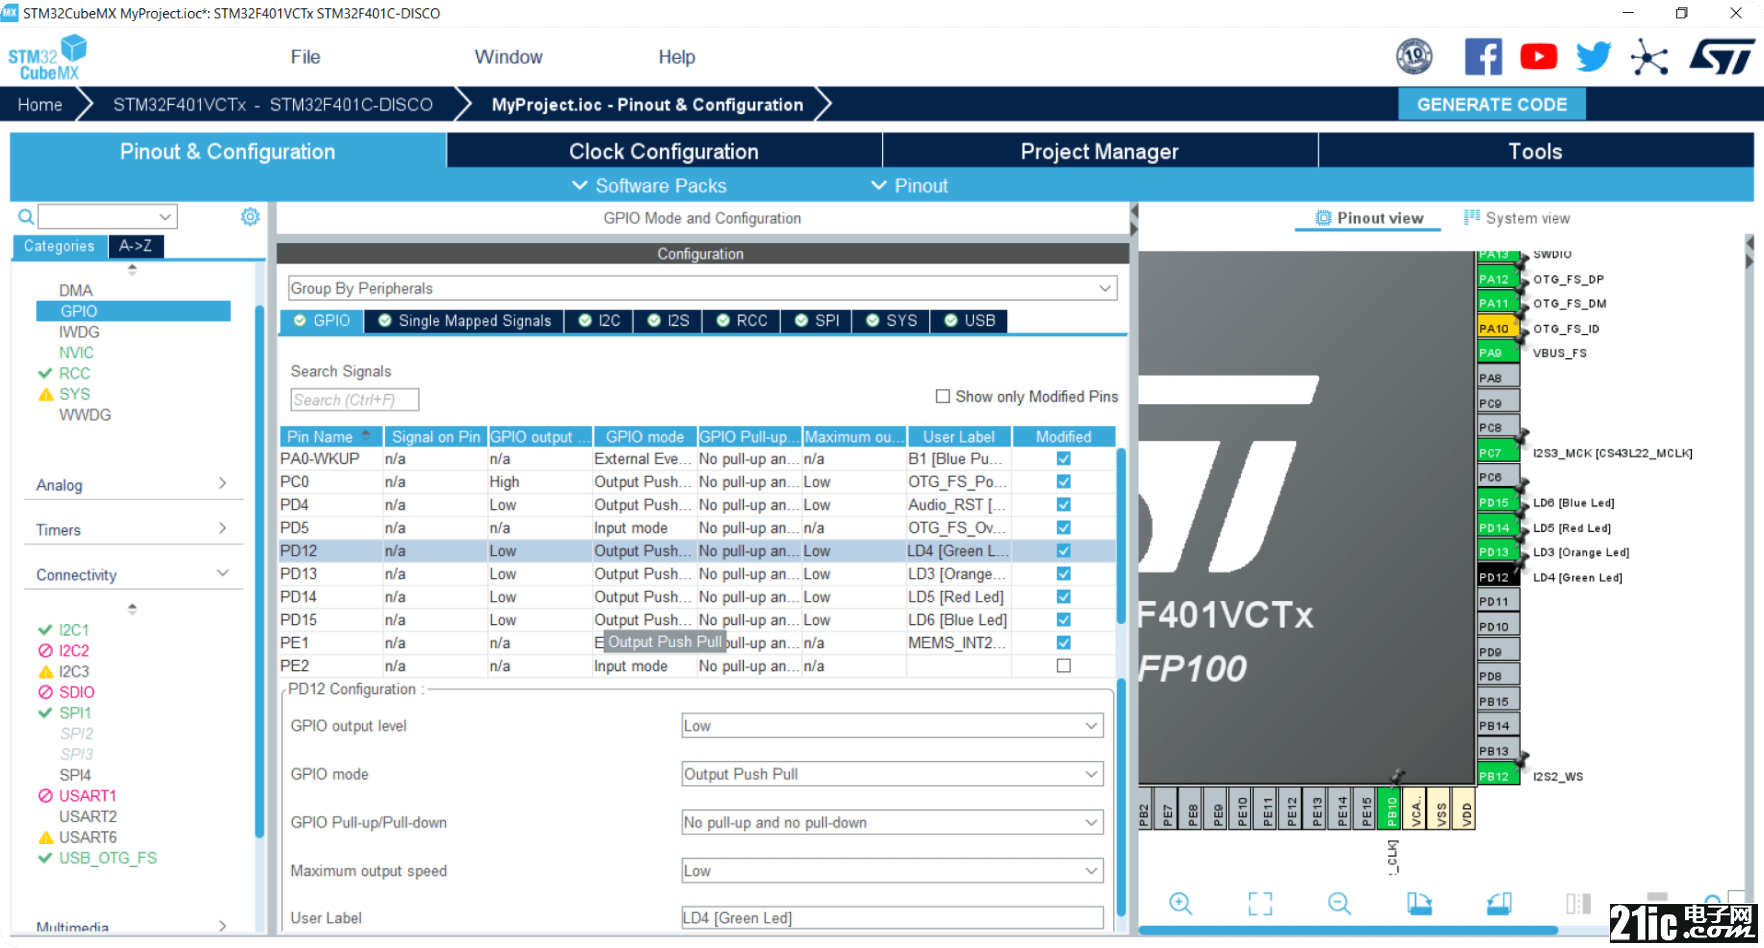Switch to A->Z listing
Screen dimensions: 1764x948
point(135,246)
